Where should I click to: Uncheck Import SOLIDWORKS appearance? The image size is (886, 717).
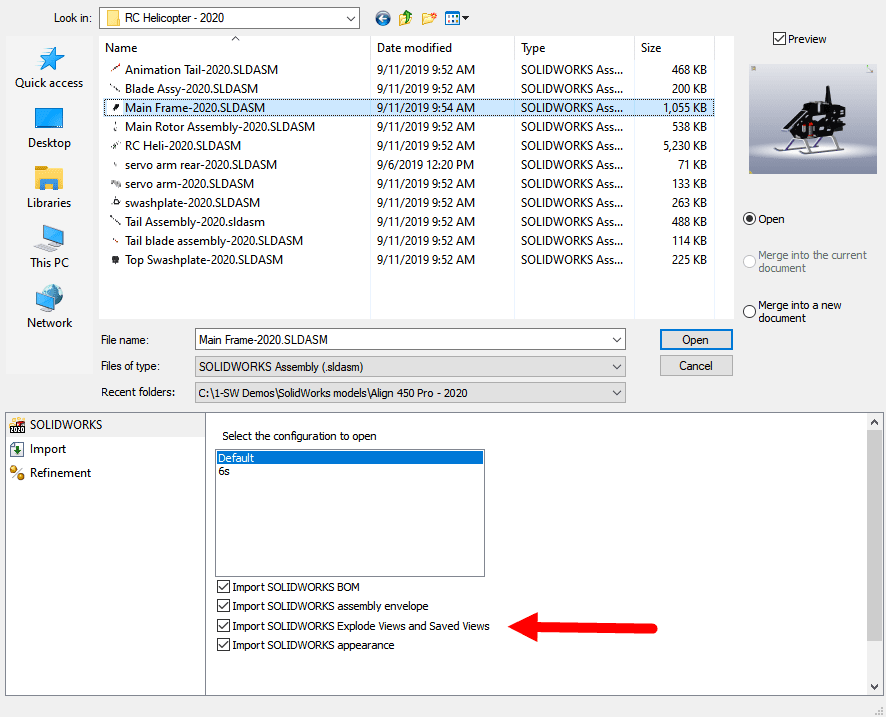(223, 645)
